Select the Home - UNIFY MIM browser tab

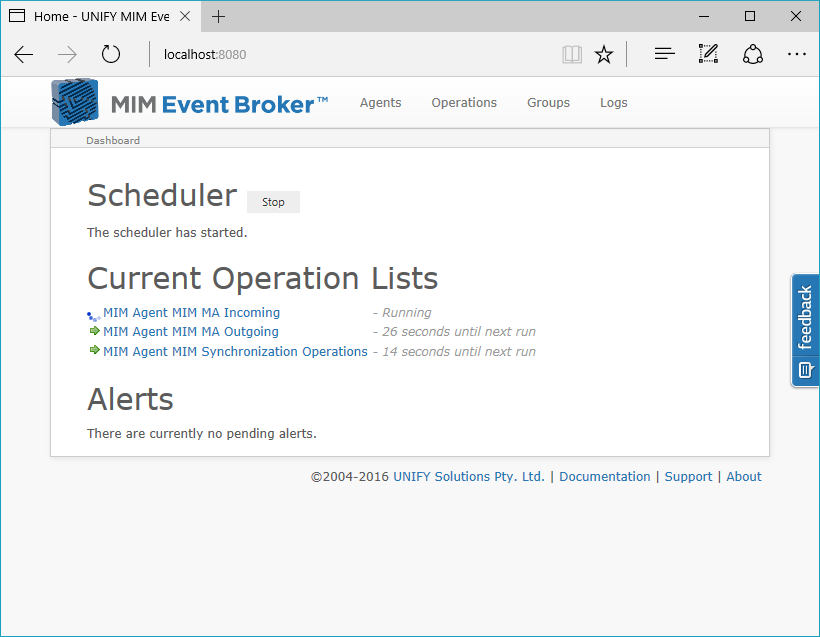(x=101, y=17)
